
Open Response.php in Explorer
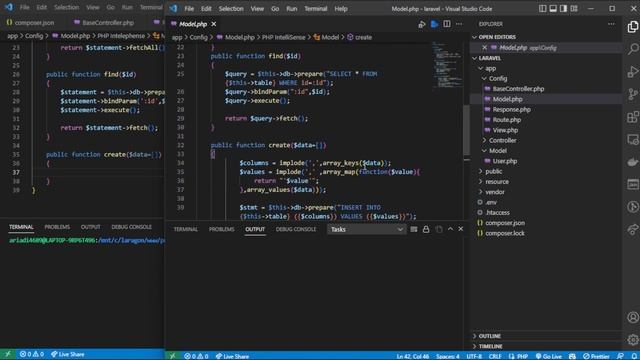tap(511, 109)
